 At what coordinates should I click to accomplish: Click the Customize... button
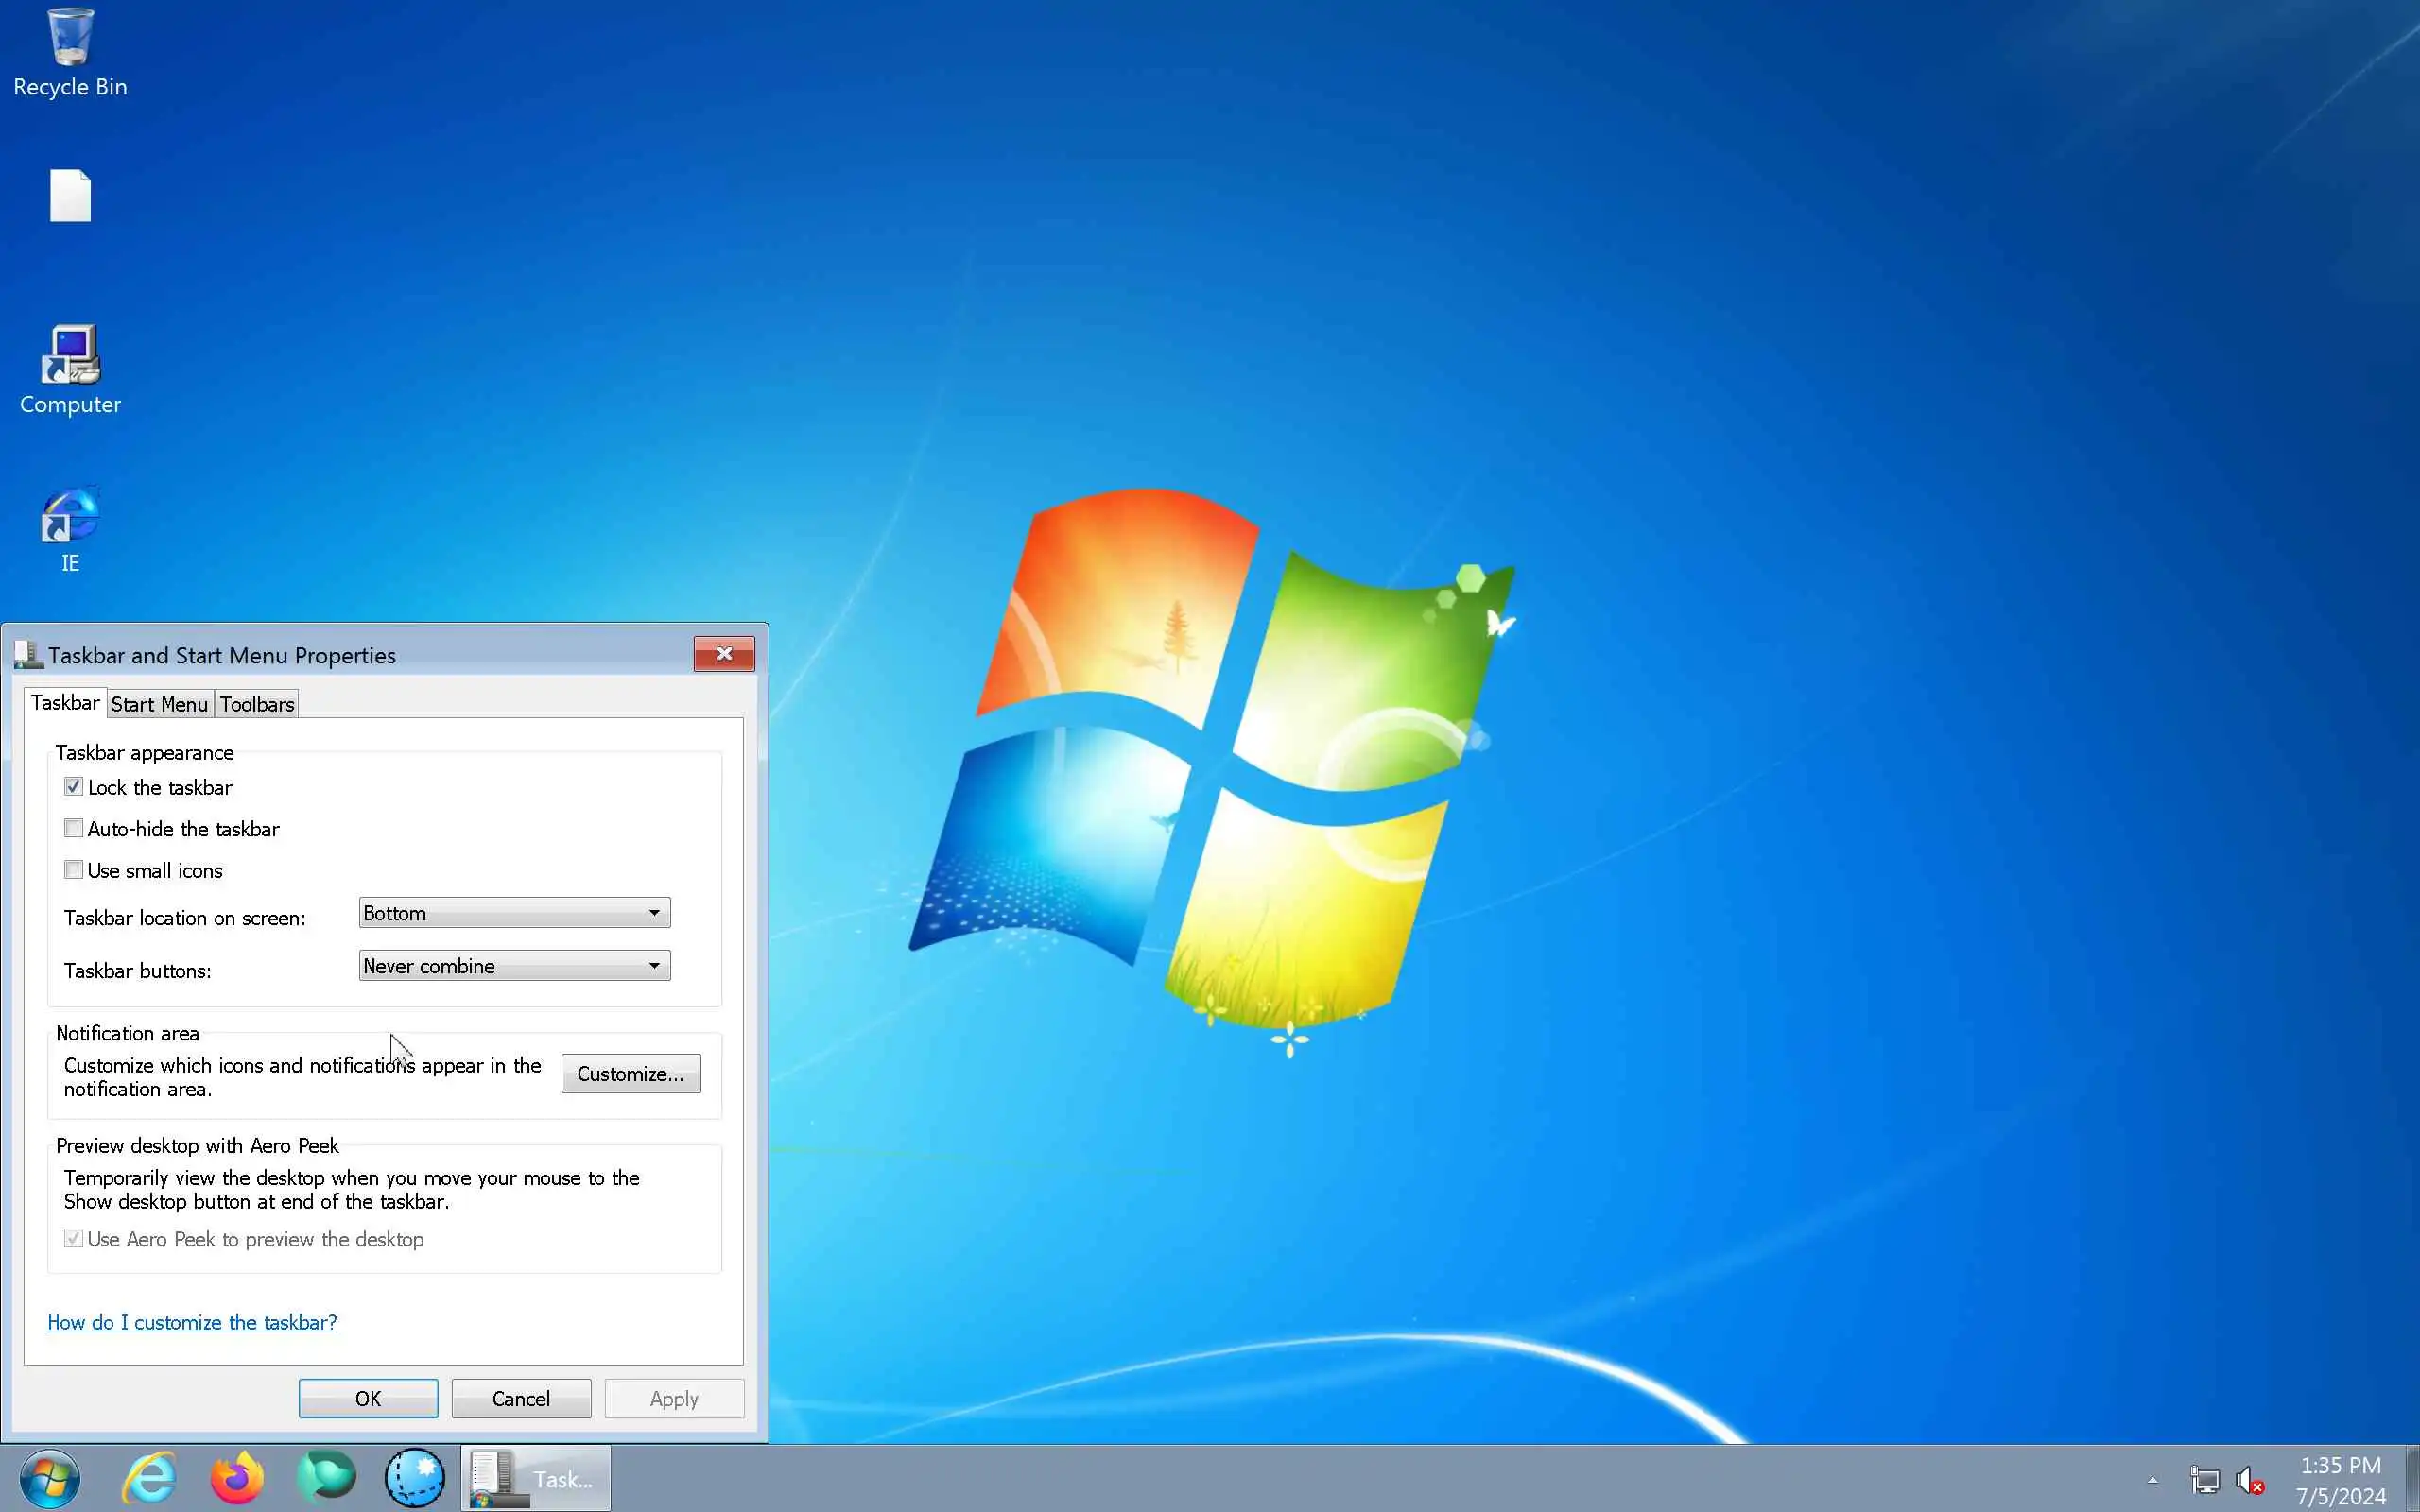(630, 1074)
